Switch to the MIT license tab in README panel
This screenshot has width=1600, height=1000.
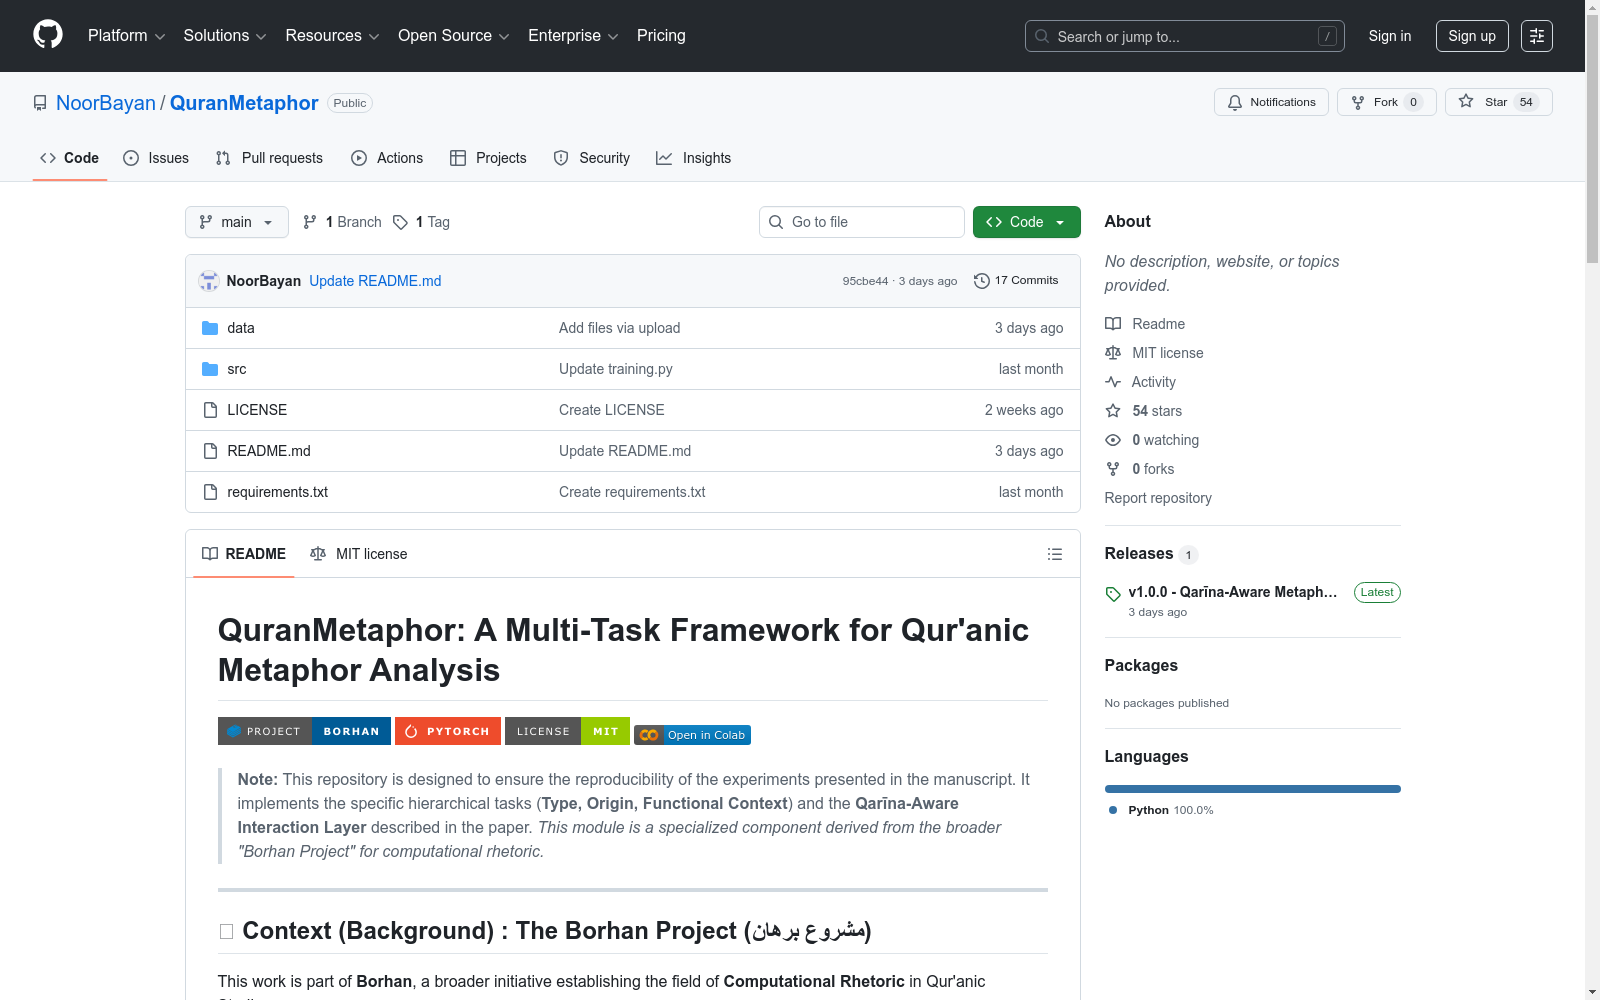pos(359,554)
